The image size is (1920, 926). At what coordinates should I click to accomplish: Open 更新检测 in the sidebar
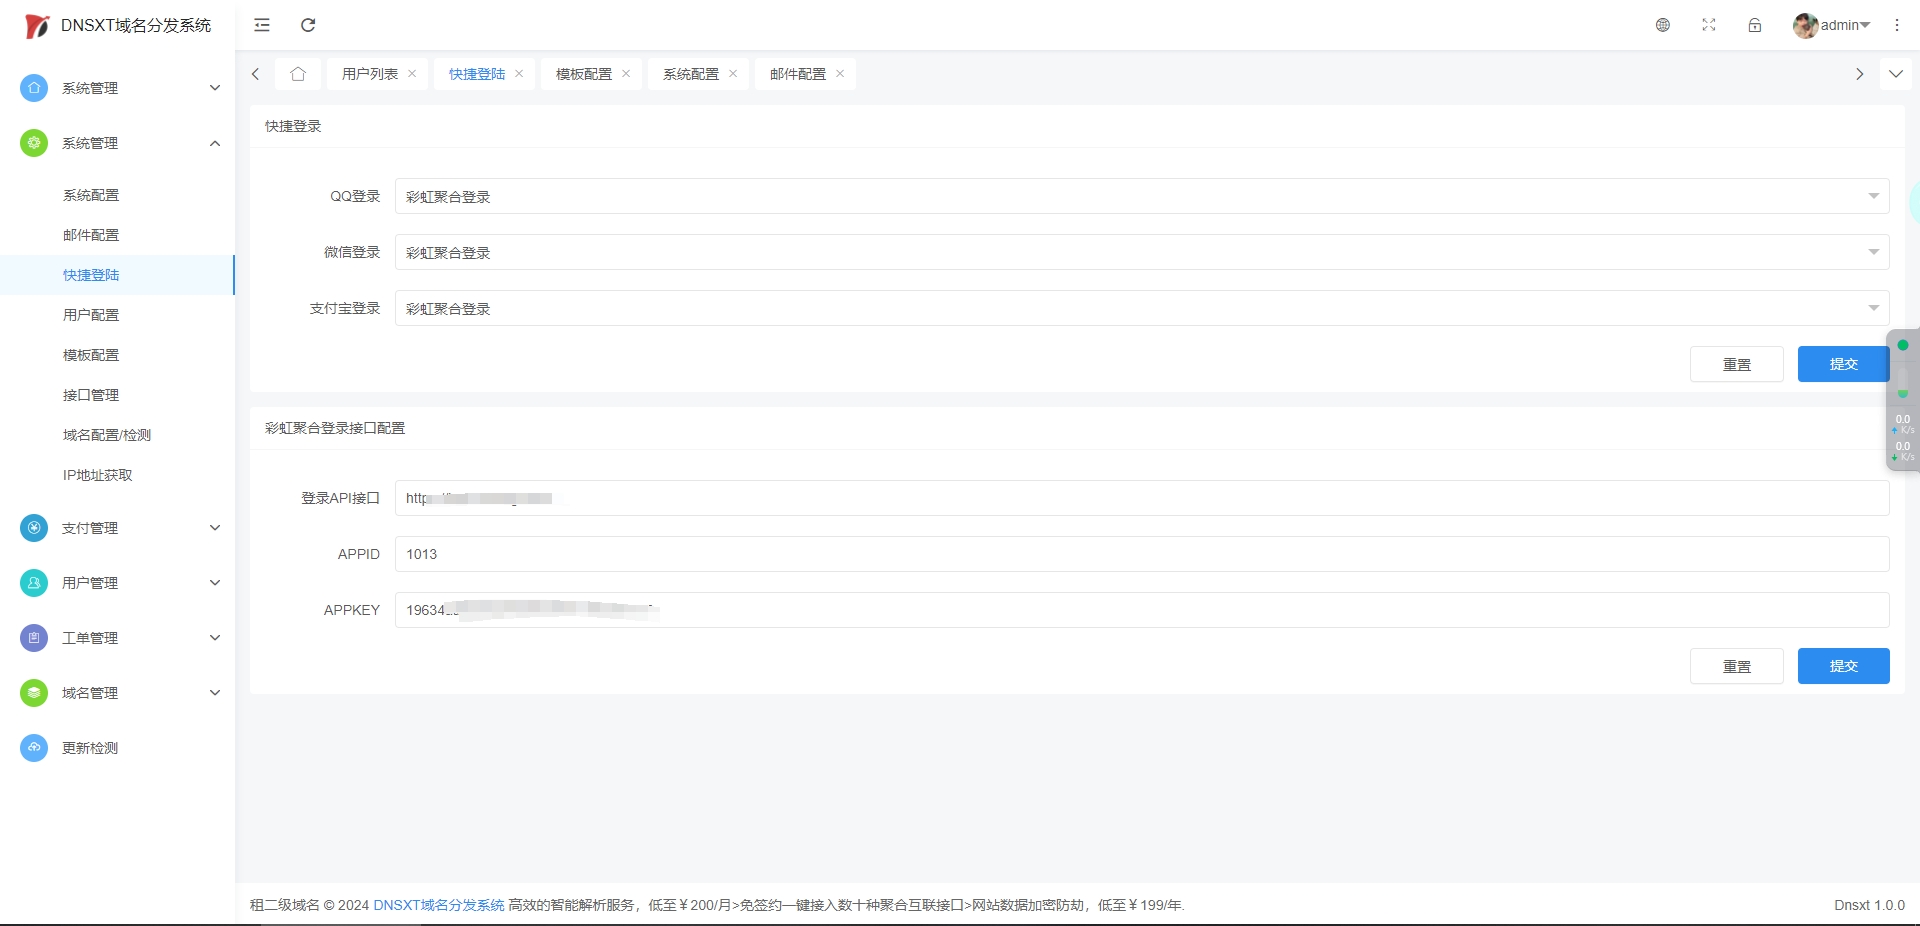tap(117, 748)
